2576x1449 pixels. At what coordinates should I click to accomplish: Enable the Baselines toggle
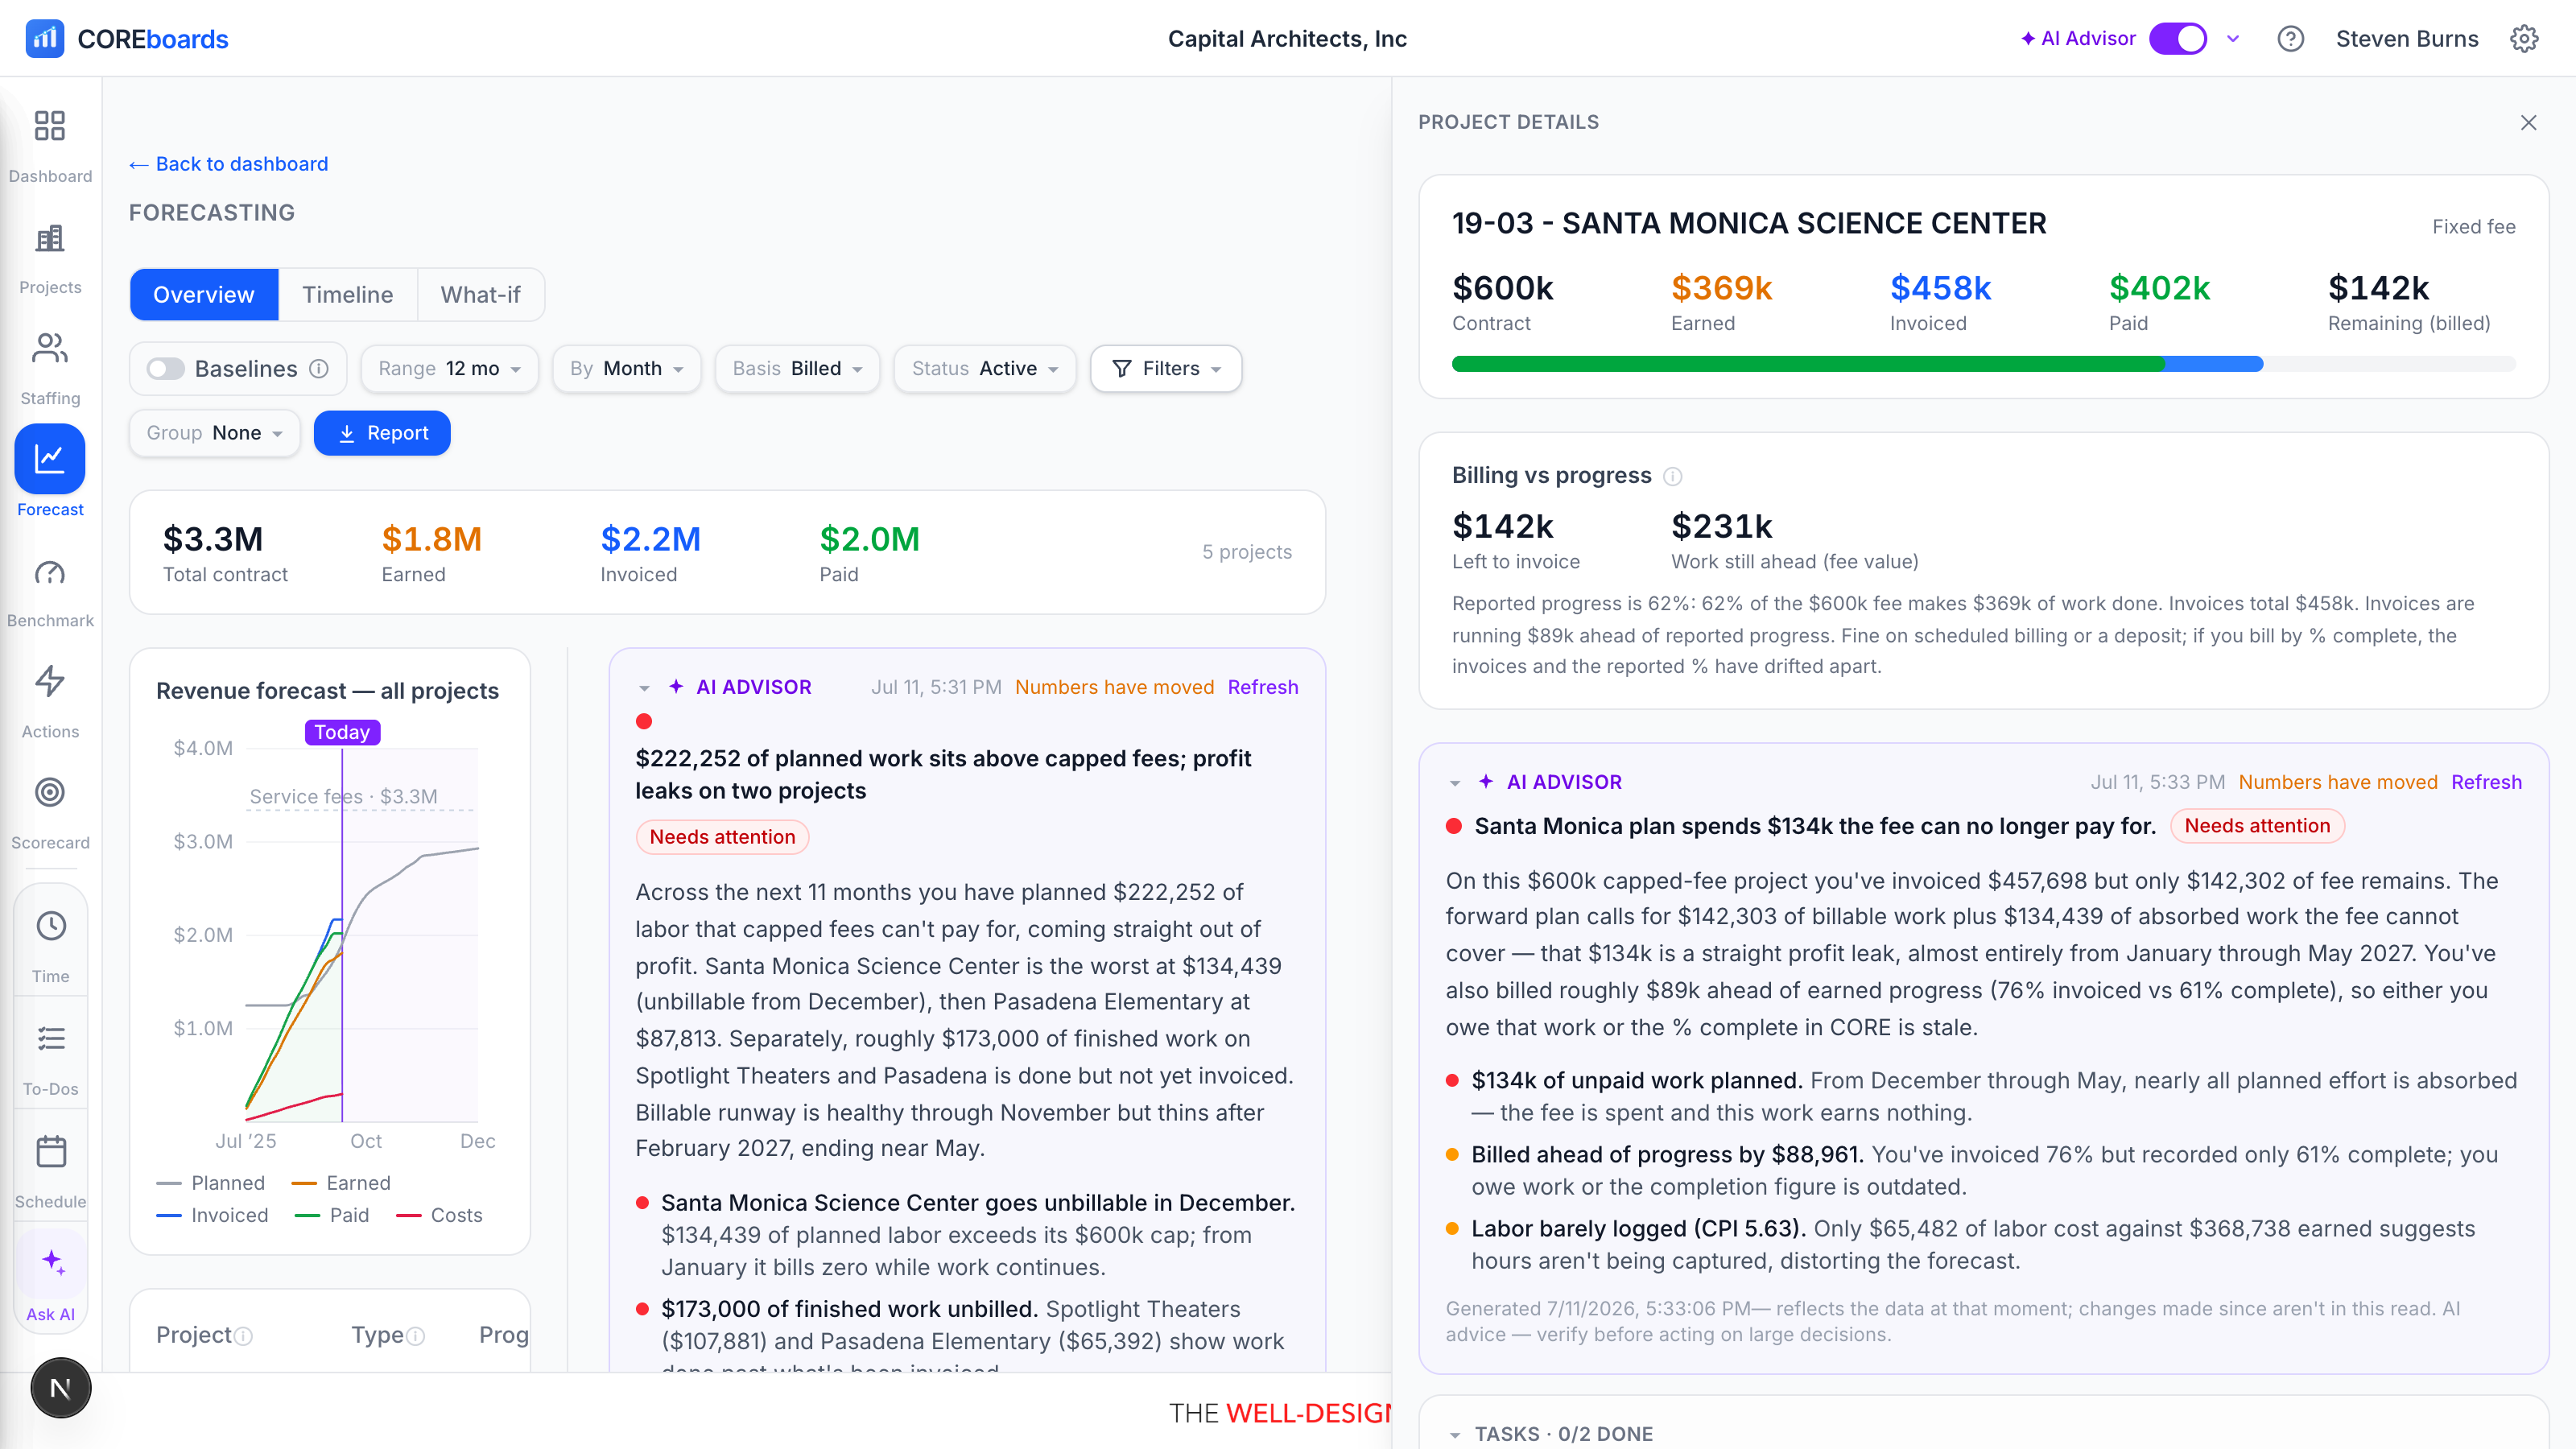(165, 369)
